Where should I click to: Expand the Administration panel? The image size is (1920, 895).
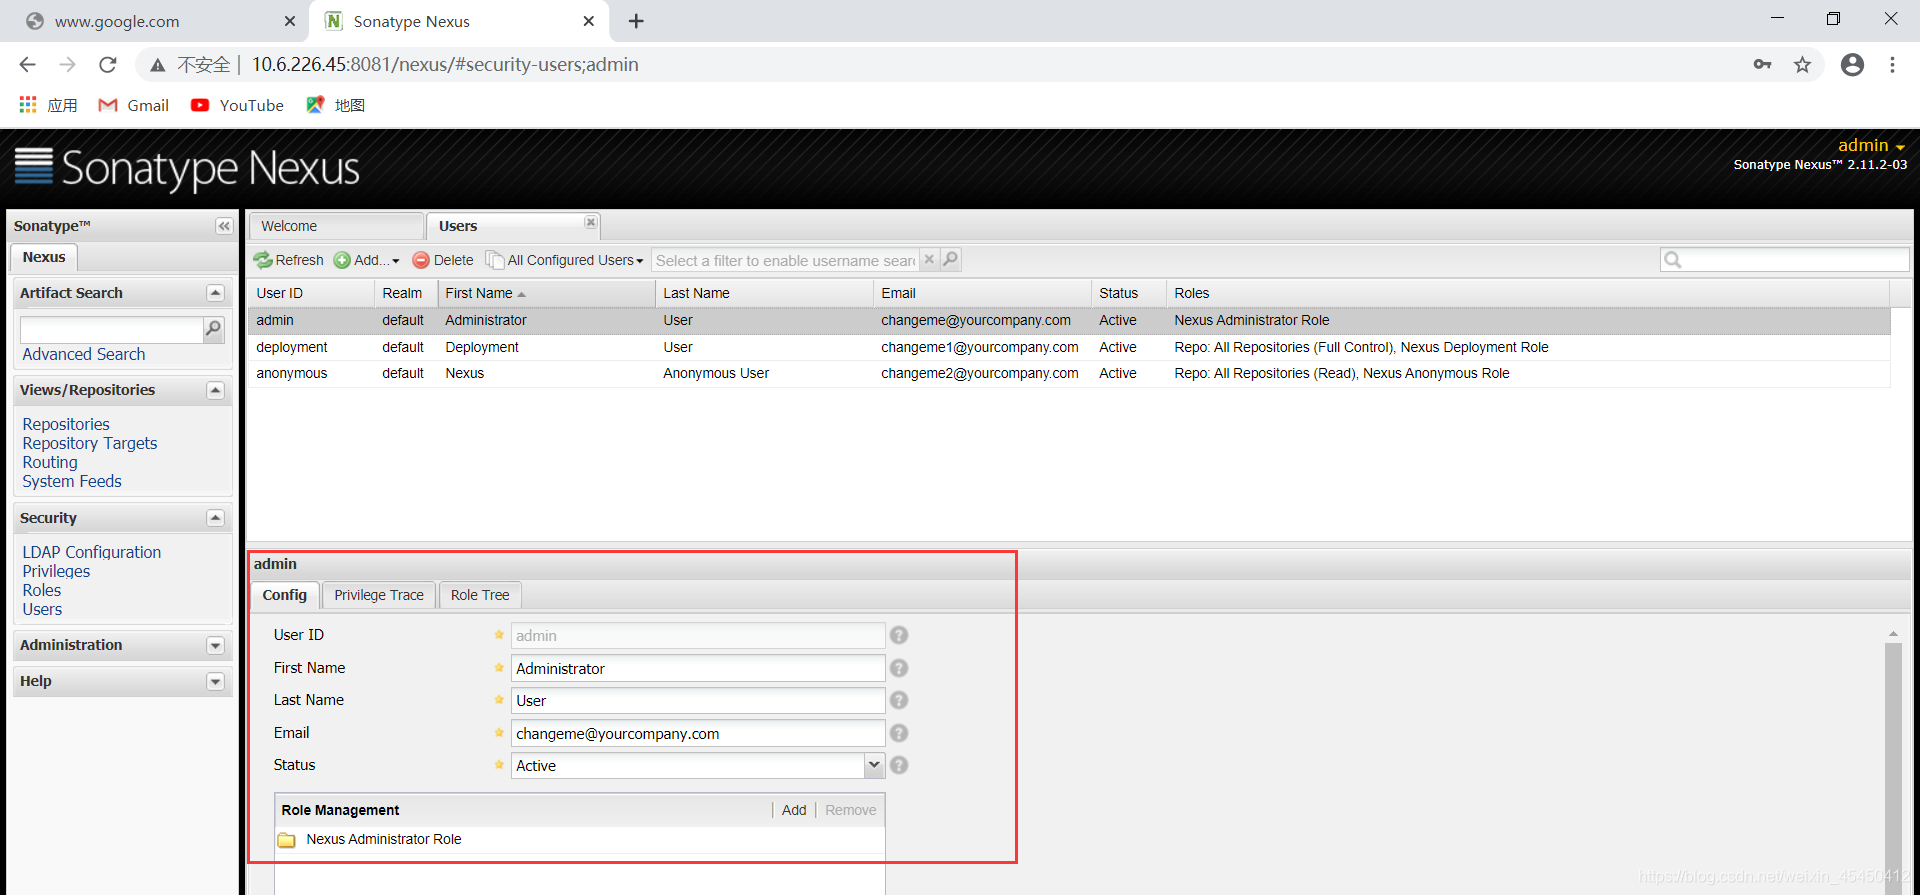215,646
